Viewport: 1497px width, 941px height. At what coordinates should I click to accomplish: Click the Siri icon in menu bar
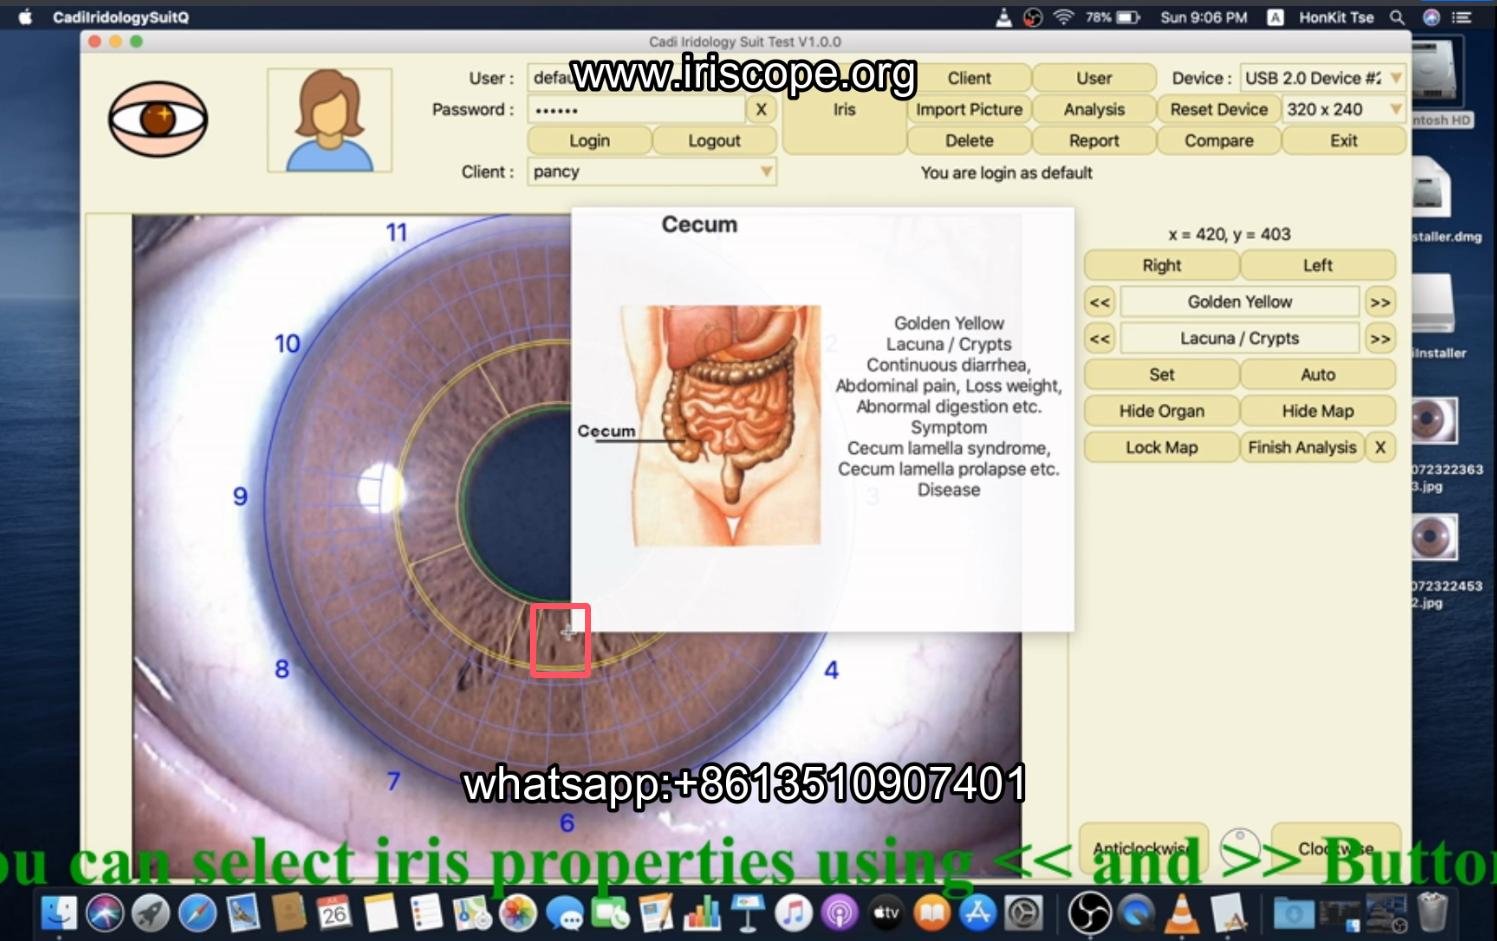[x=1431, y=17]
